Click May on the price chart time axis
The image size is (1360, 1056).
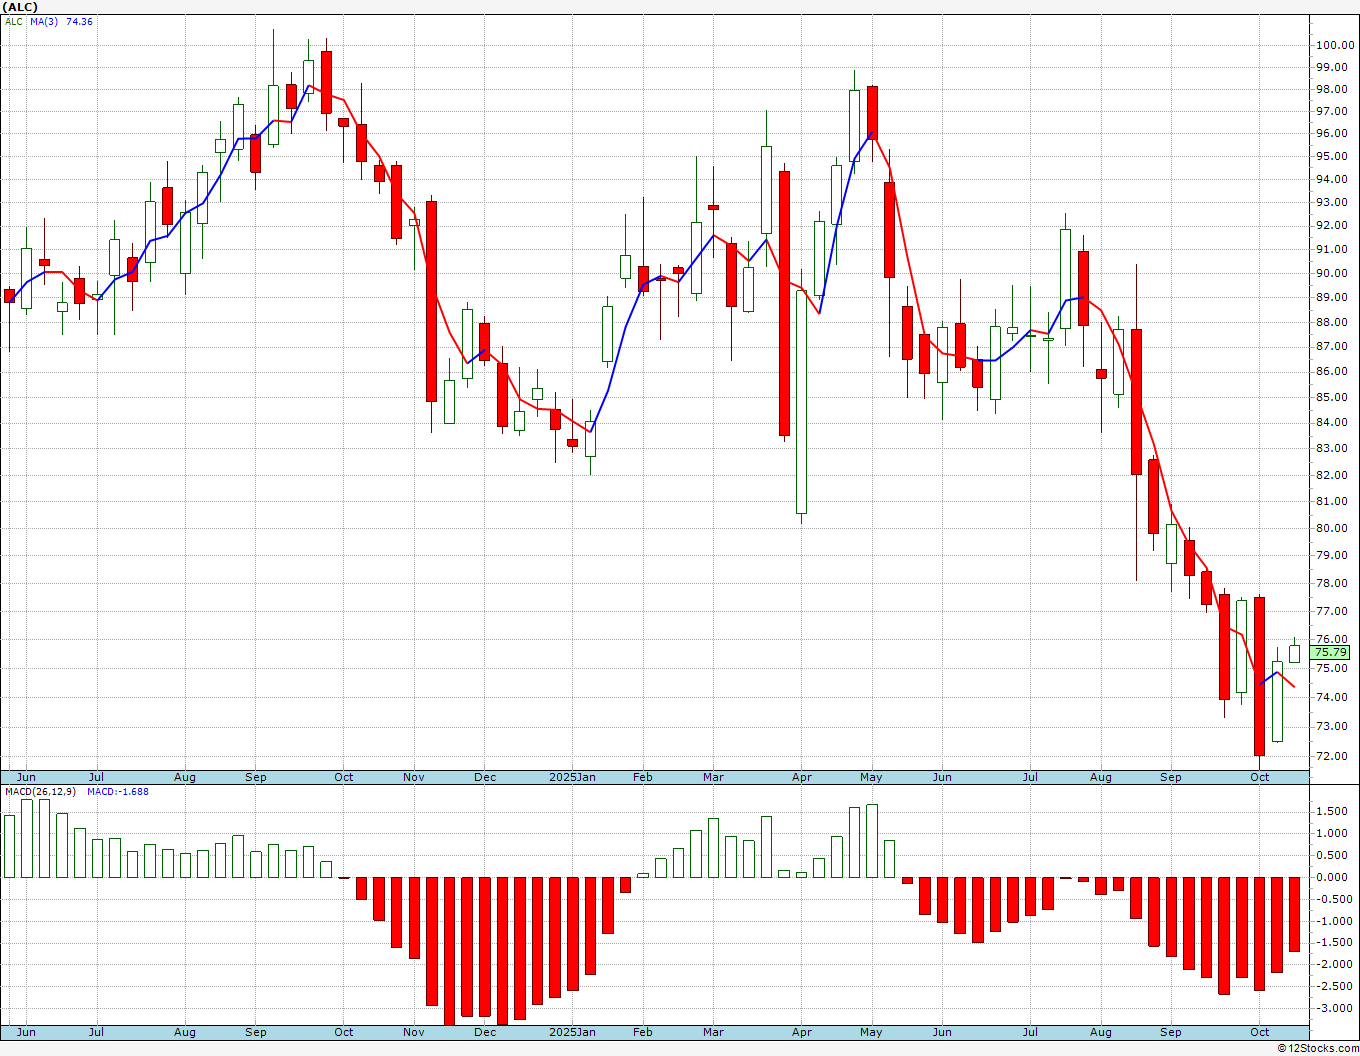coord(871,777)
